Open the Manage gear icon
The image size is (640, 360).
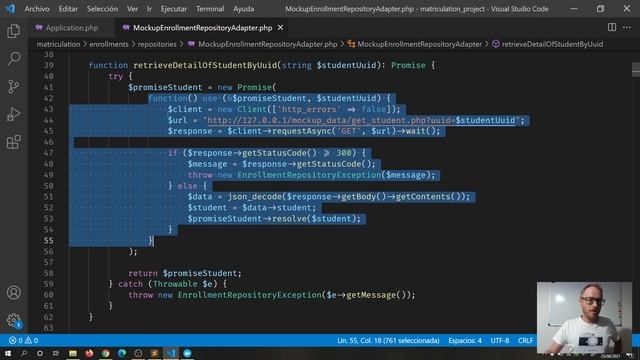13,320
